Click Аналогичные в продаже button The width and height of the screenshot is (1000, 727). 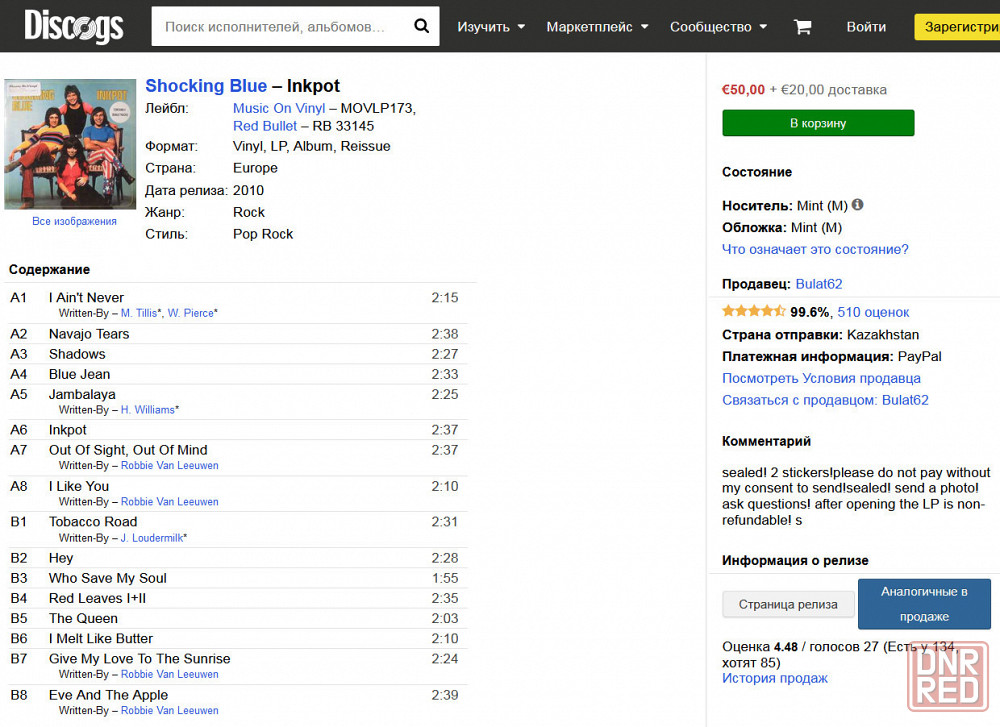click(x=924, y=604)
